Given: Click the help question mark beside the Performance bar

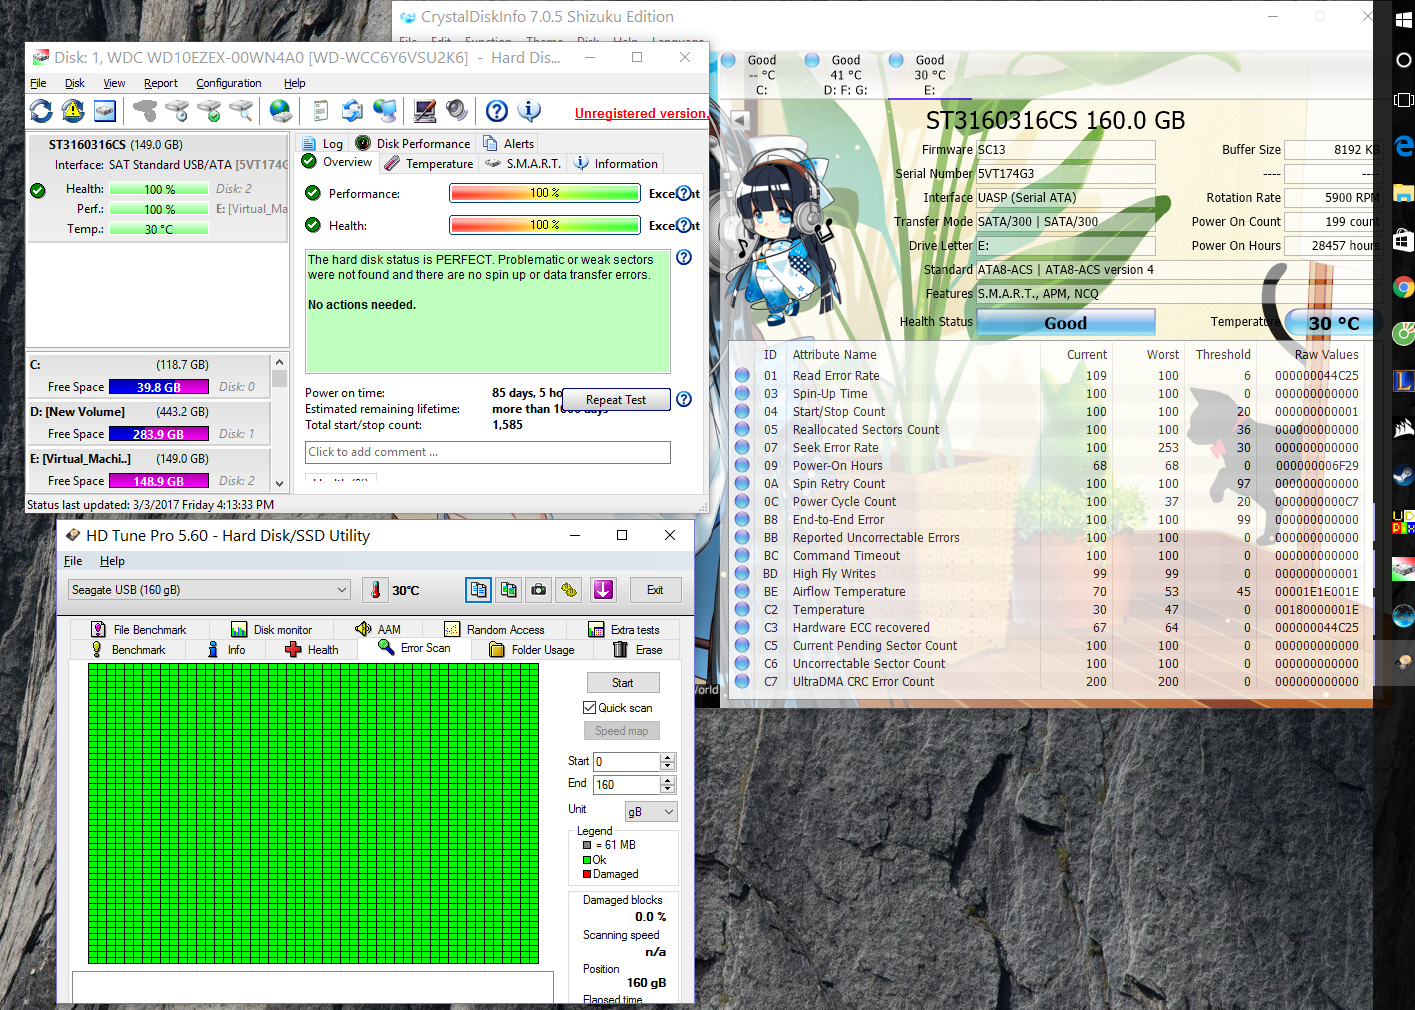Looking at the screenshot, I should tap(685, 193).
